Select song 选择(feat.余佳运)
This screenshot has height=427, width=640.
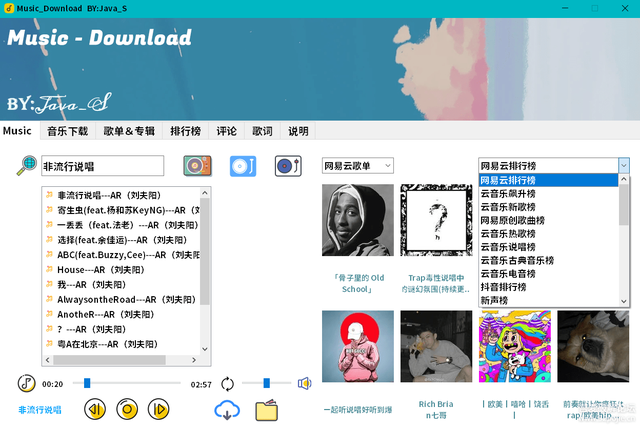[122, 240]
